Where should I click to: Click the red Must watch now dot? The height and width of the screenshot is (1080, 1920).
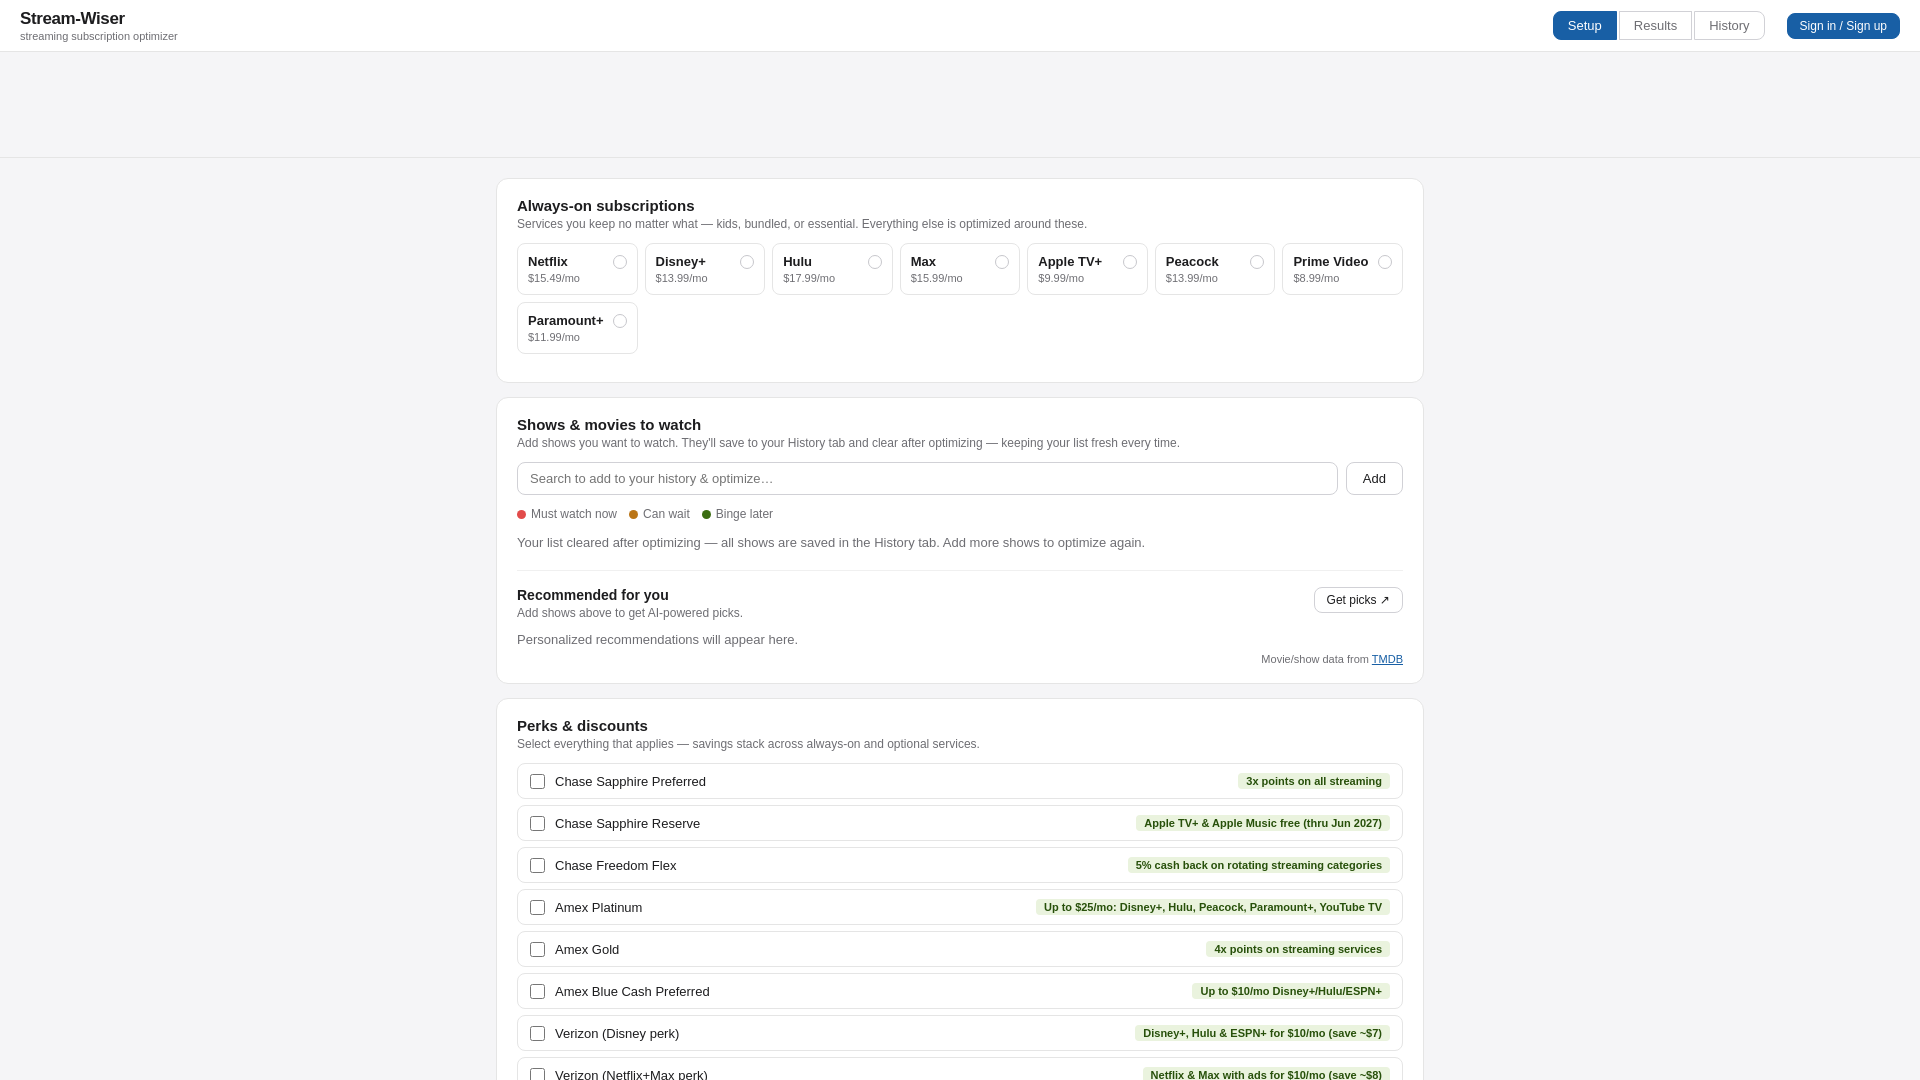(x=521, y=515)
